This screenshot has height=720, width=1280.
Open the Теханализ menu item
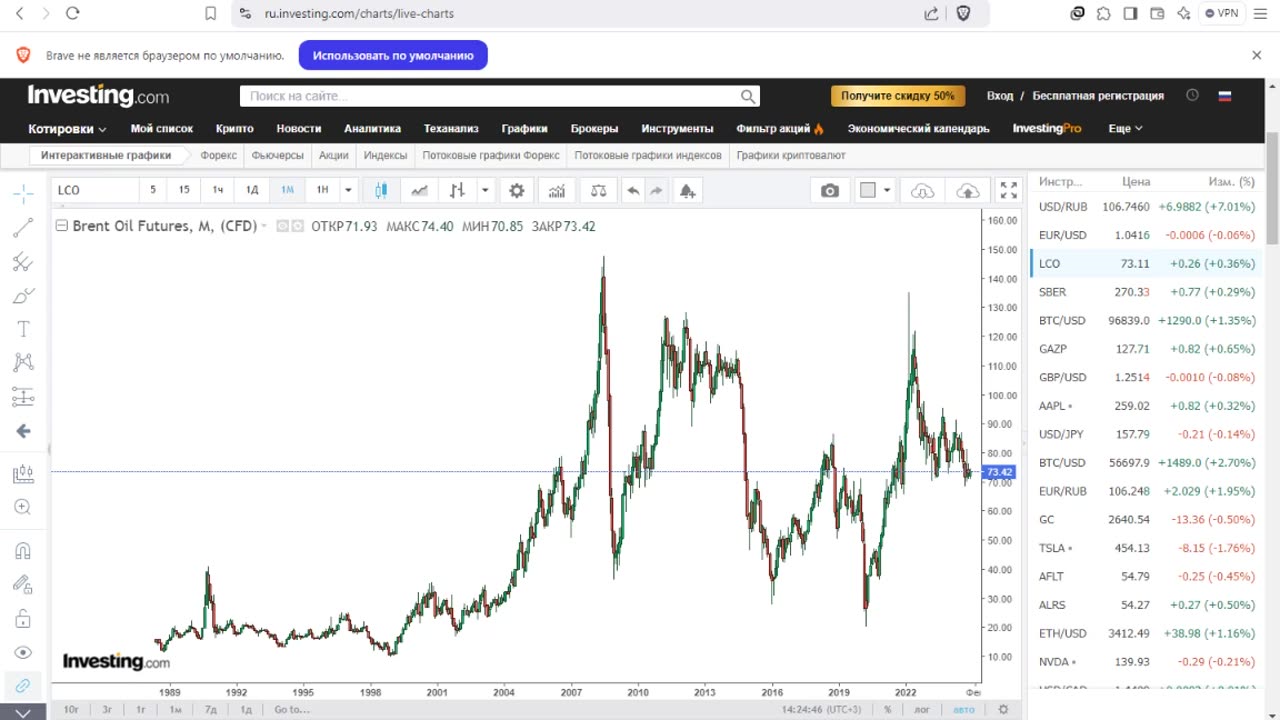coord(451,128)
